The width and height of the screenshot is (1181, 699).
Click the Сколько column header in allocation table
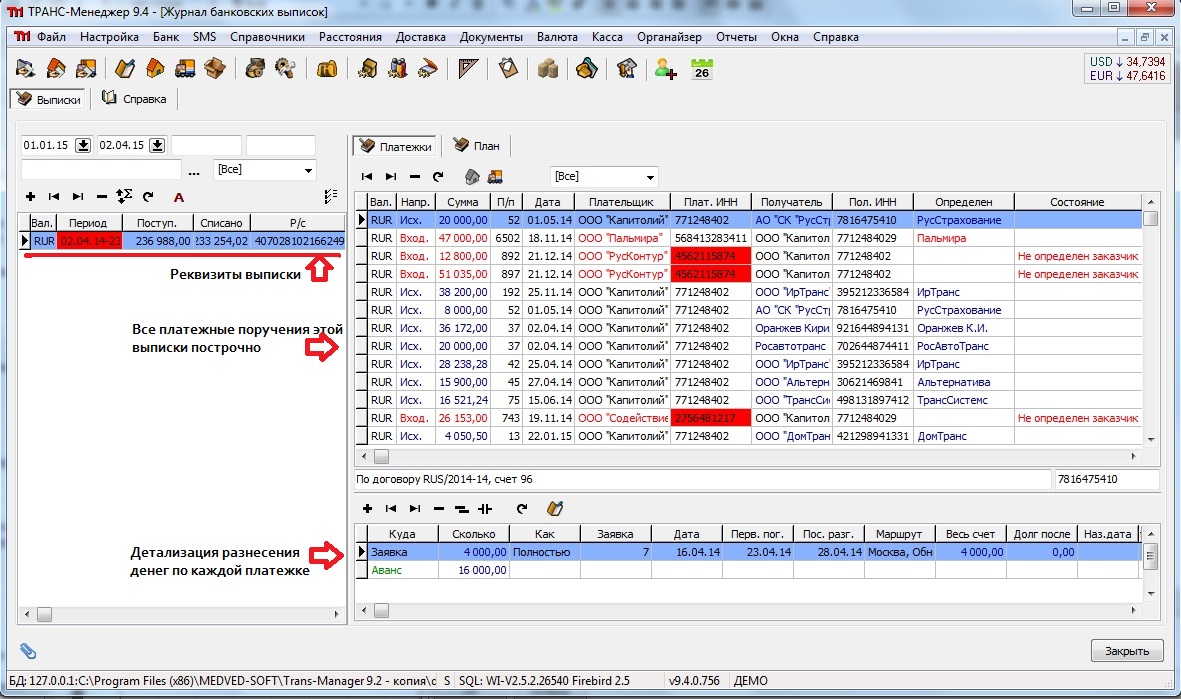474,534
